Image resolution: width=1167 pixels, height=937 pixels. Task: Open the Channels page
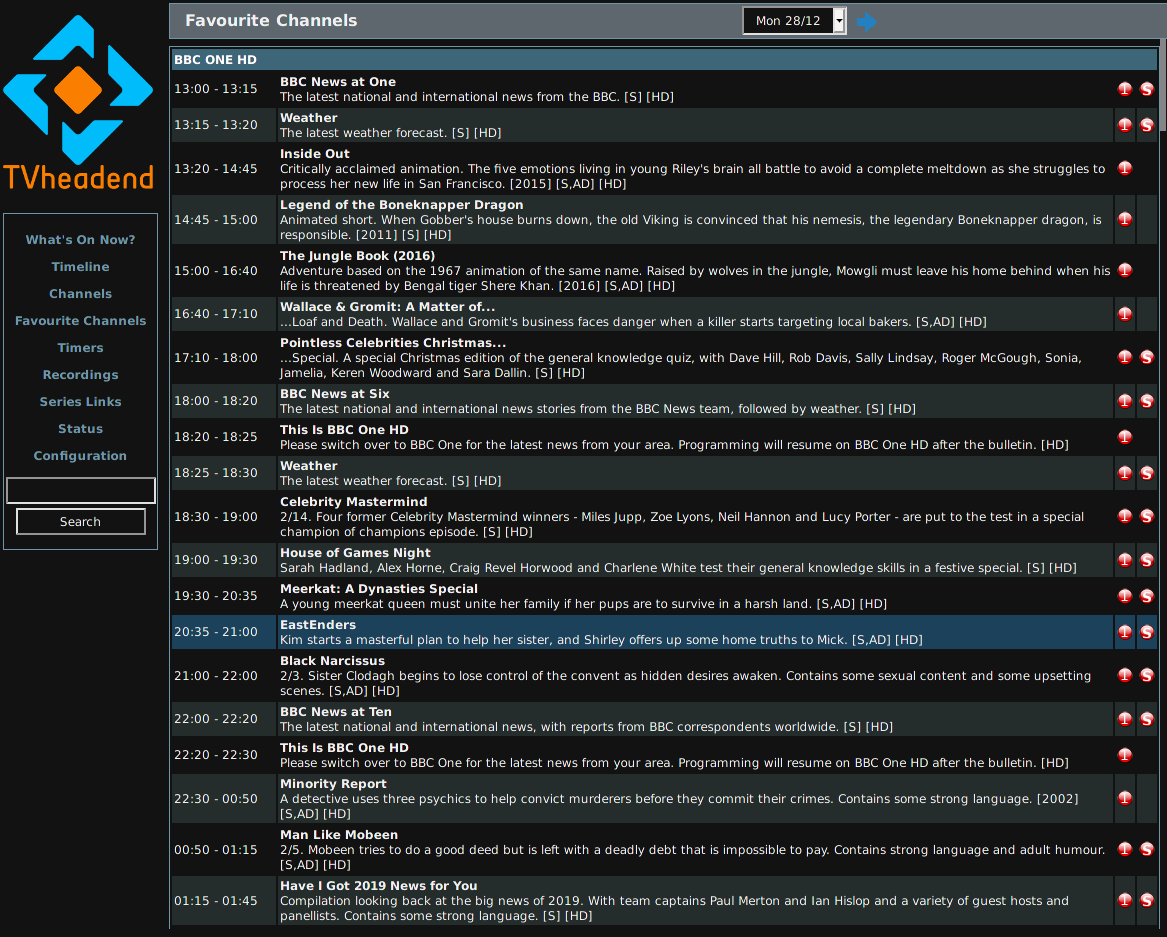click(80, 294)
